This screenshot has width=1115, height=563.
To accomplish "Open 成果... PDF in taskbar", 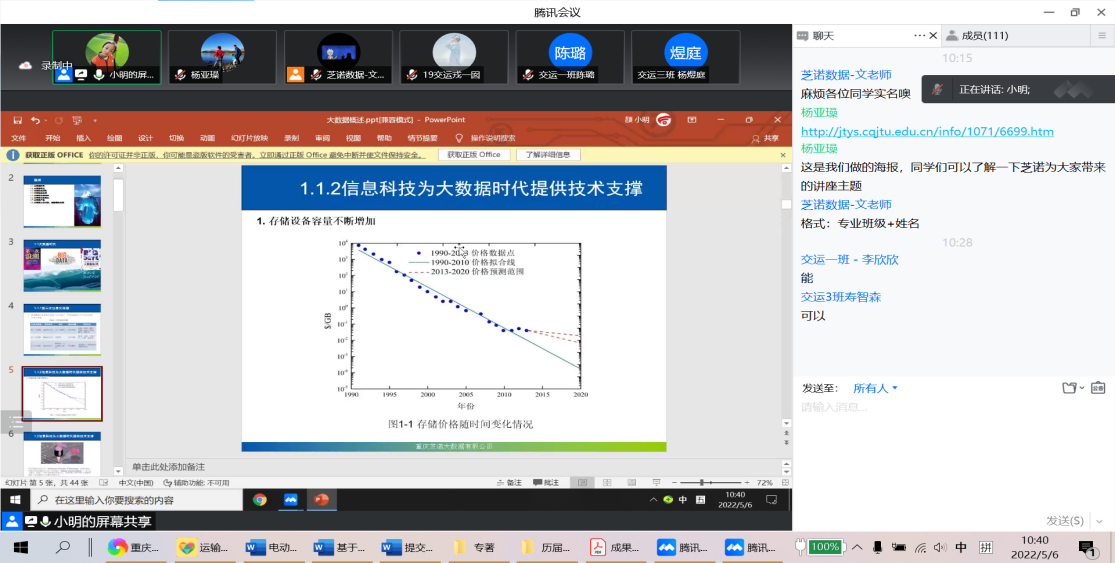I will [x=615, y=547].
